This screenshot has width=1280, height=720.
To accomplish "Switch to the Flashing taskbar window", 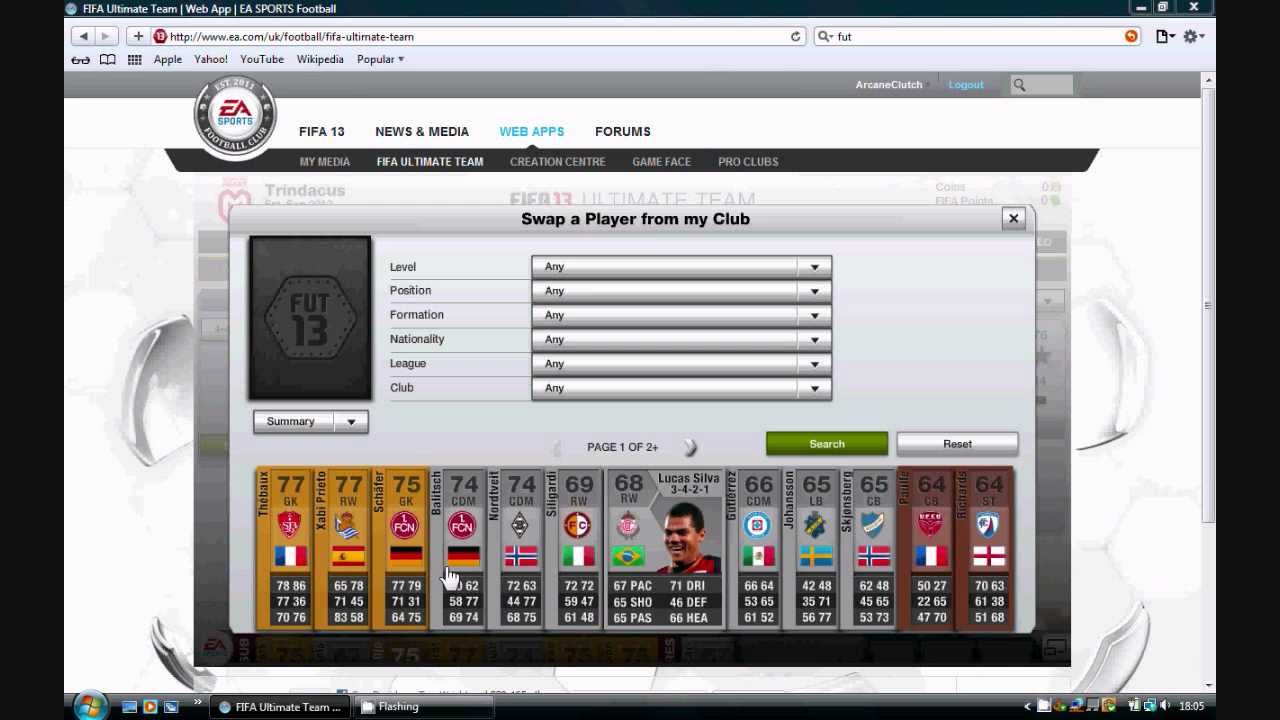I will [425, 706].
